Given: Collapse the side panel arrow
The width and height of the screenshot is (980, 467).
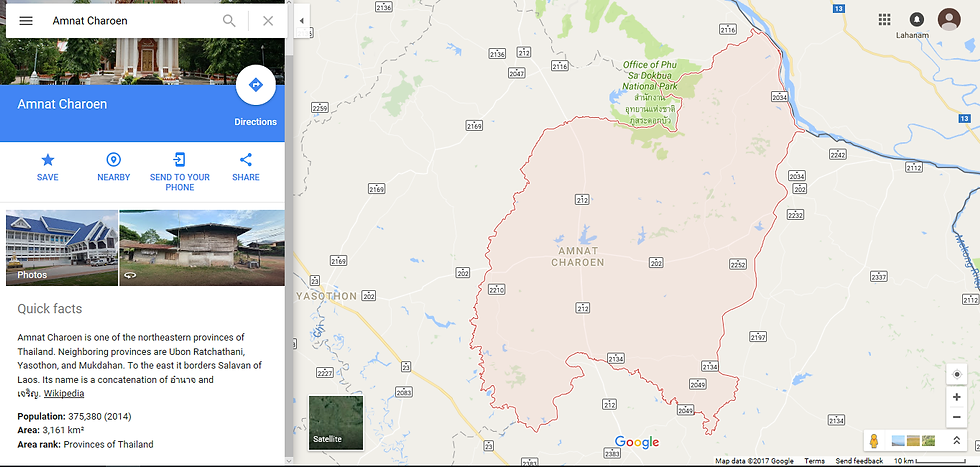Looking at the screenshot, I should 302,21.
